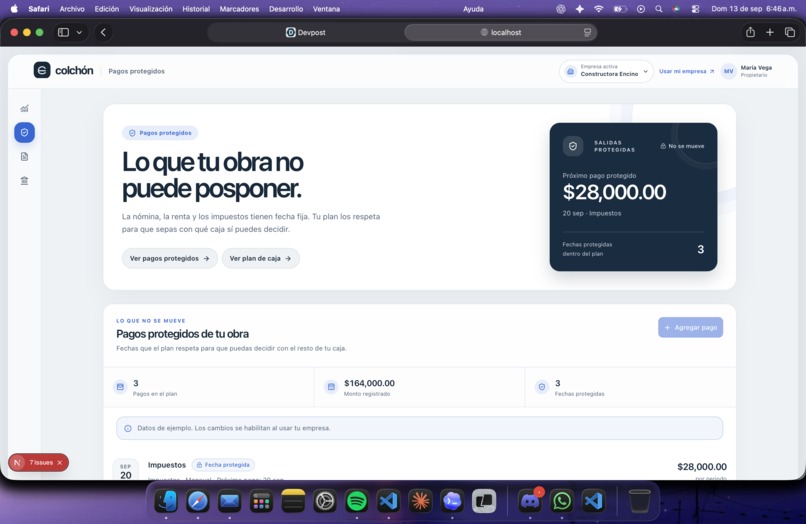Open the Ayuda menu
The height and width of the screenshot is (524, 806).
(473, 9)
